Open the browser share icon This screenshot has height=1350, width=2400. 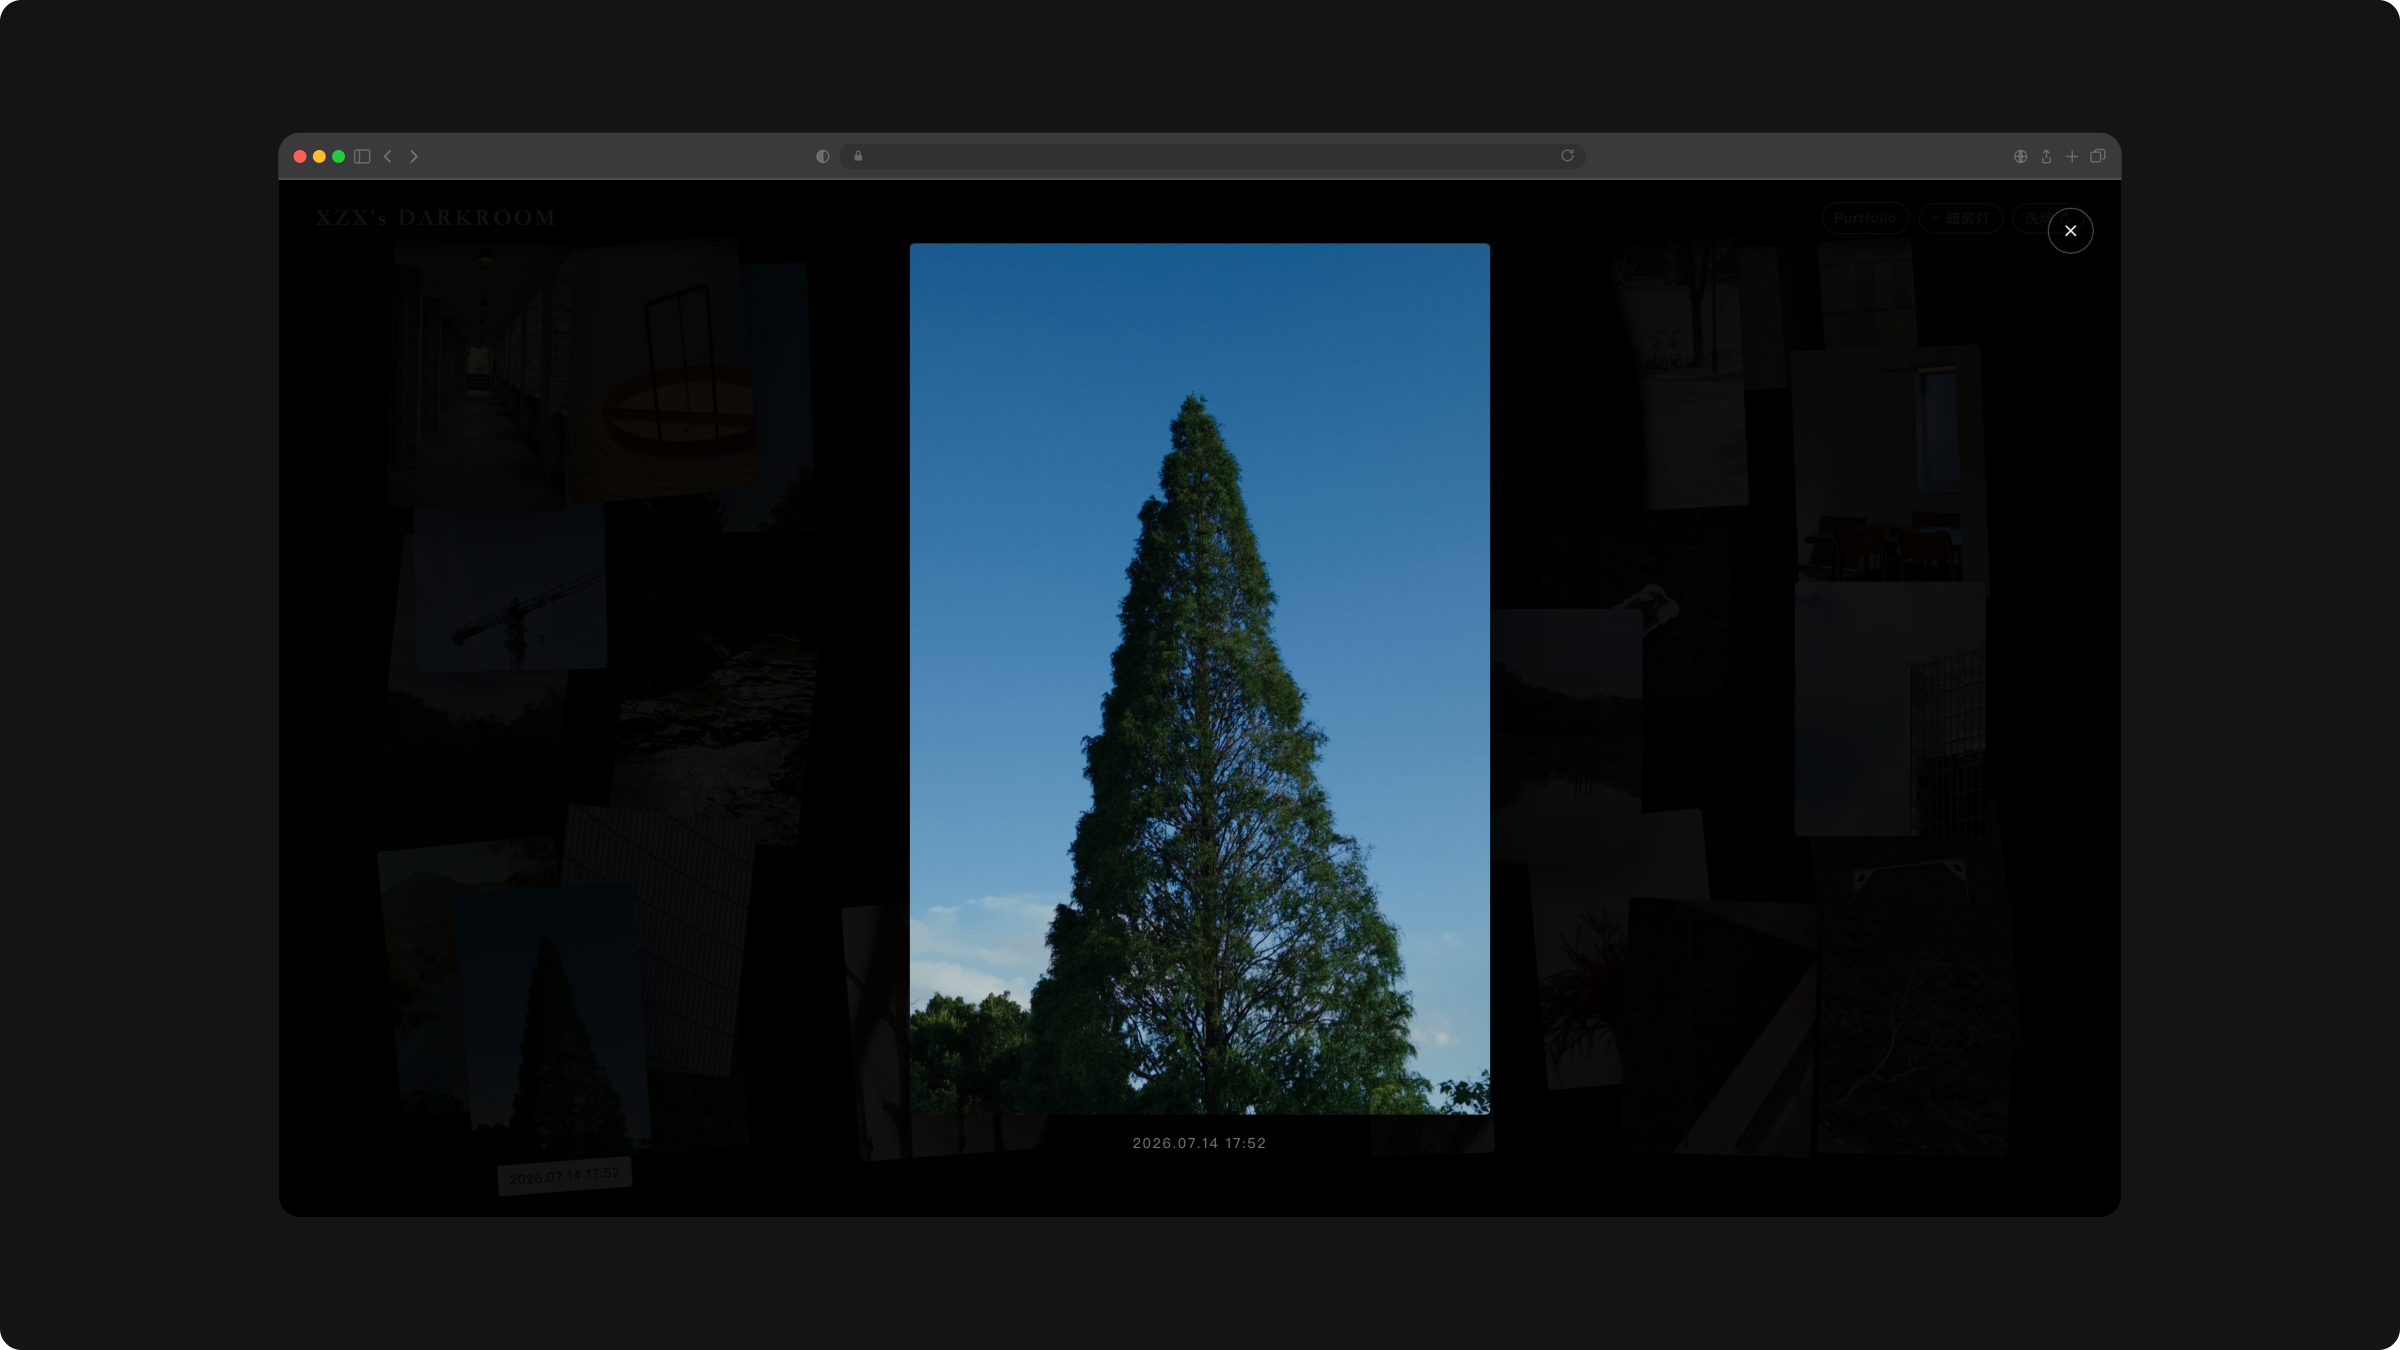point(2046,156)
